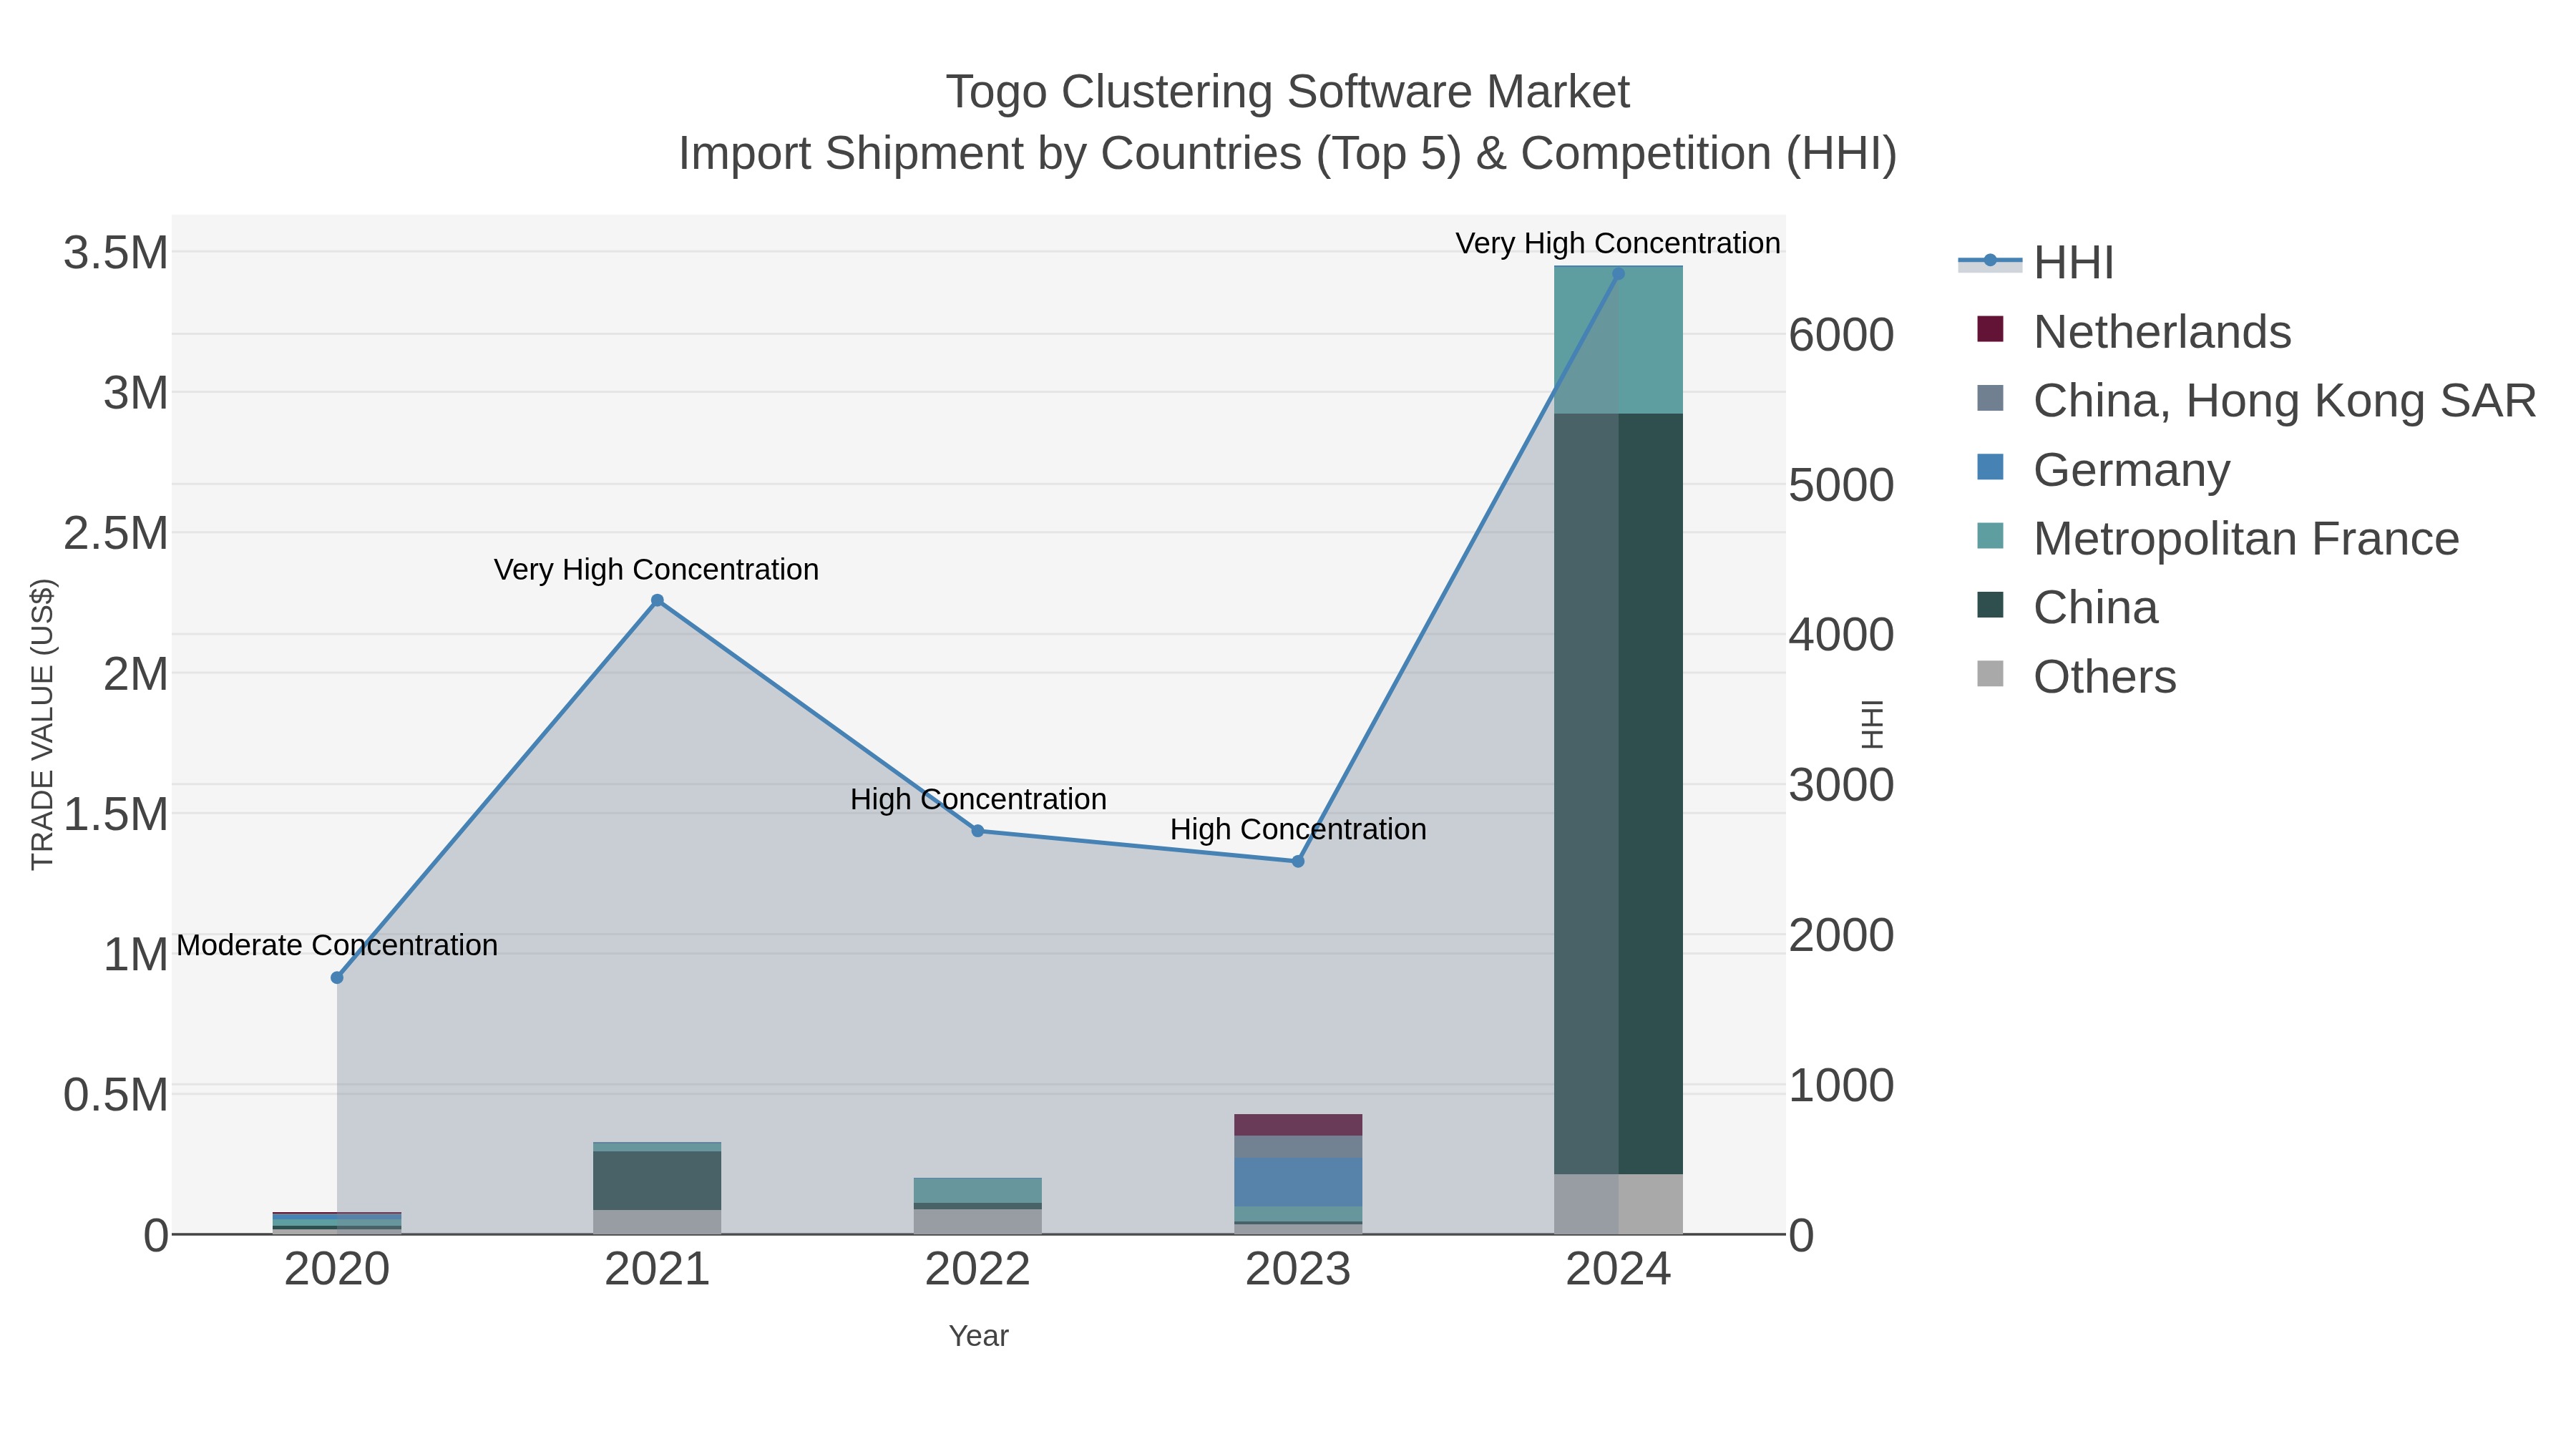The image size is (2576, 1449).
Task: Click the 'Moderate Concentration' annotation
Action: [x=337, y=944]
